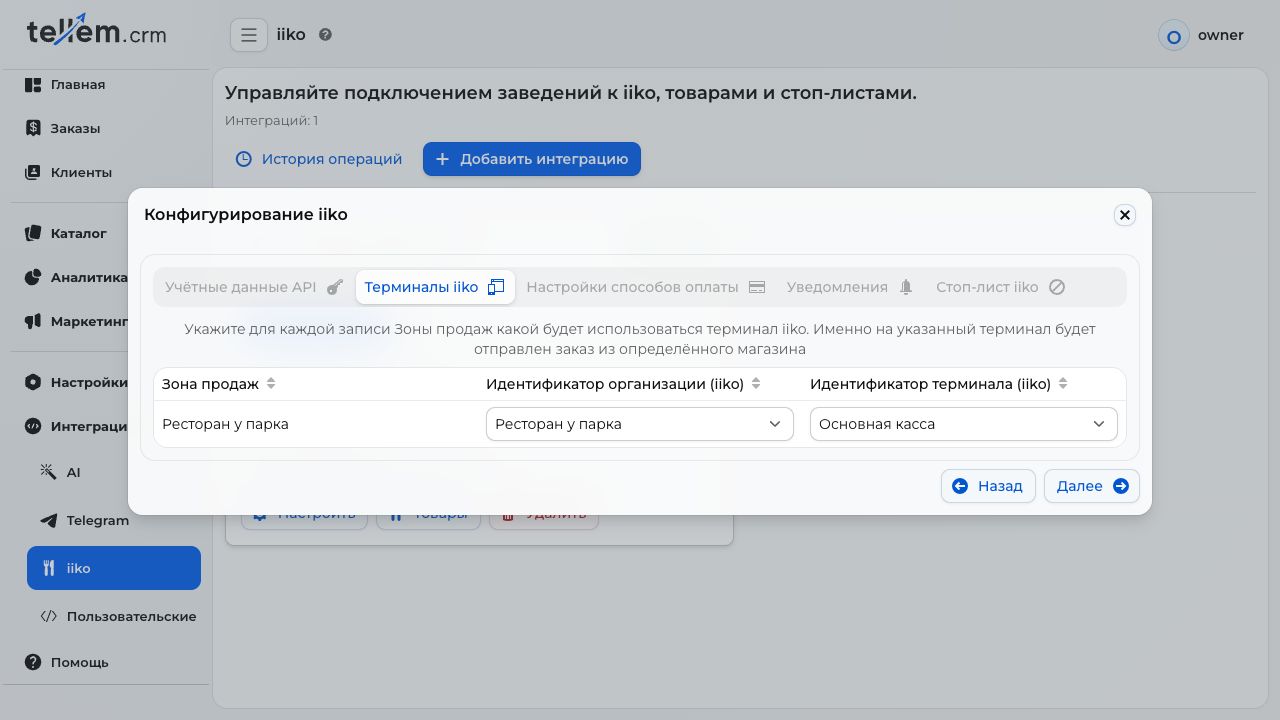1280x720 pixels.
Task: Select the iiko integration sidebar item
Action: (114, 568)
